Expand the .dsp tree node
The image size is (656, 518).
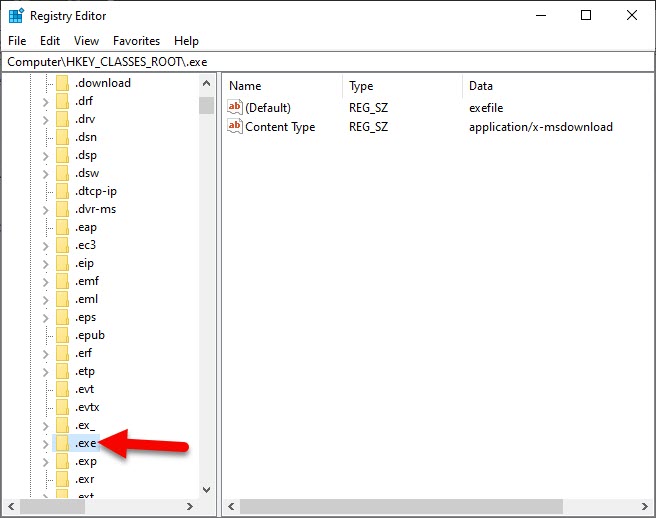(x=45, y=155)
